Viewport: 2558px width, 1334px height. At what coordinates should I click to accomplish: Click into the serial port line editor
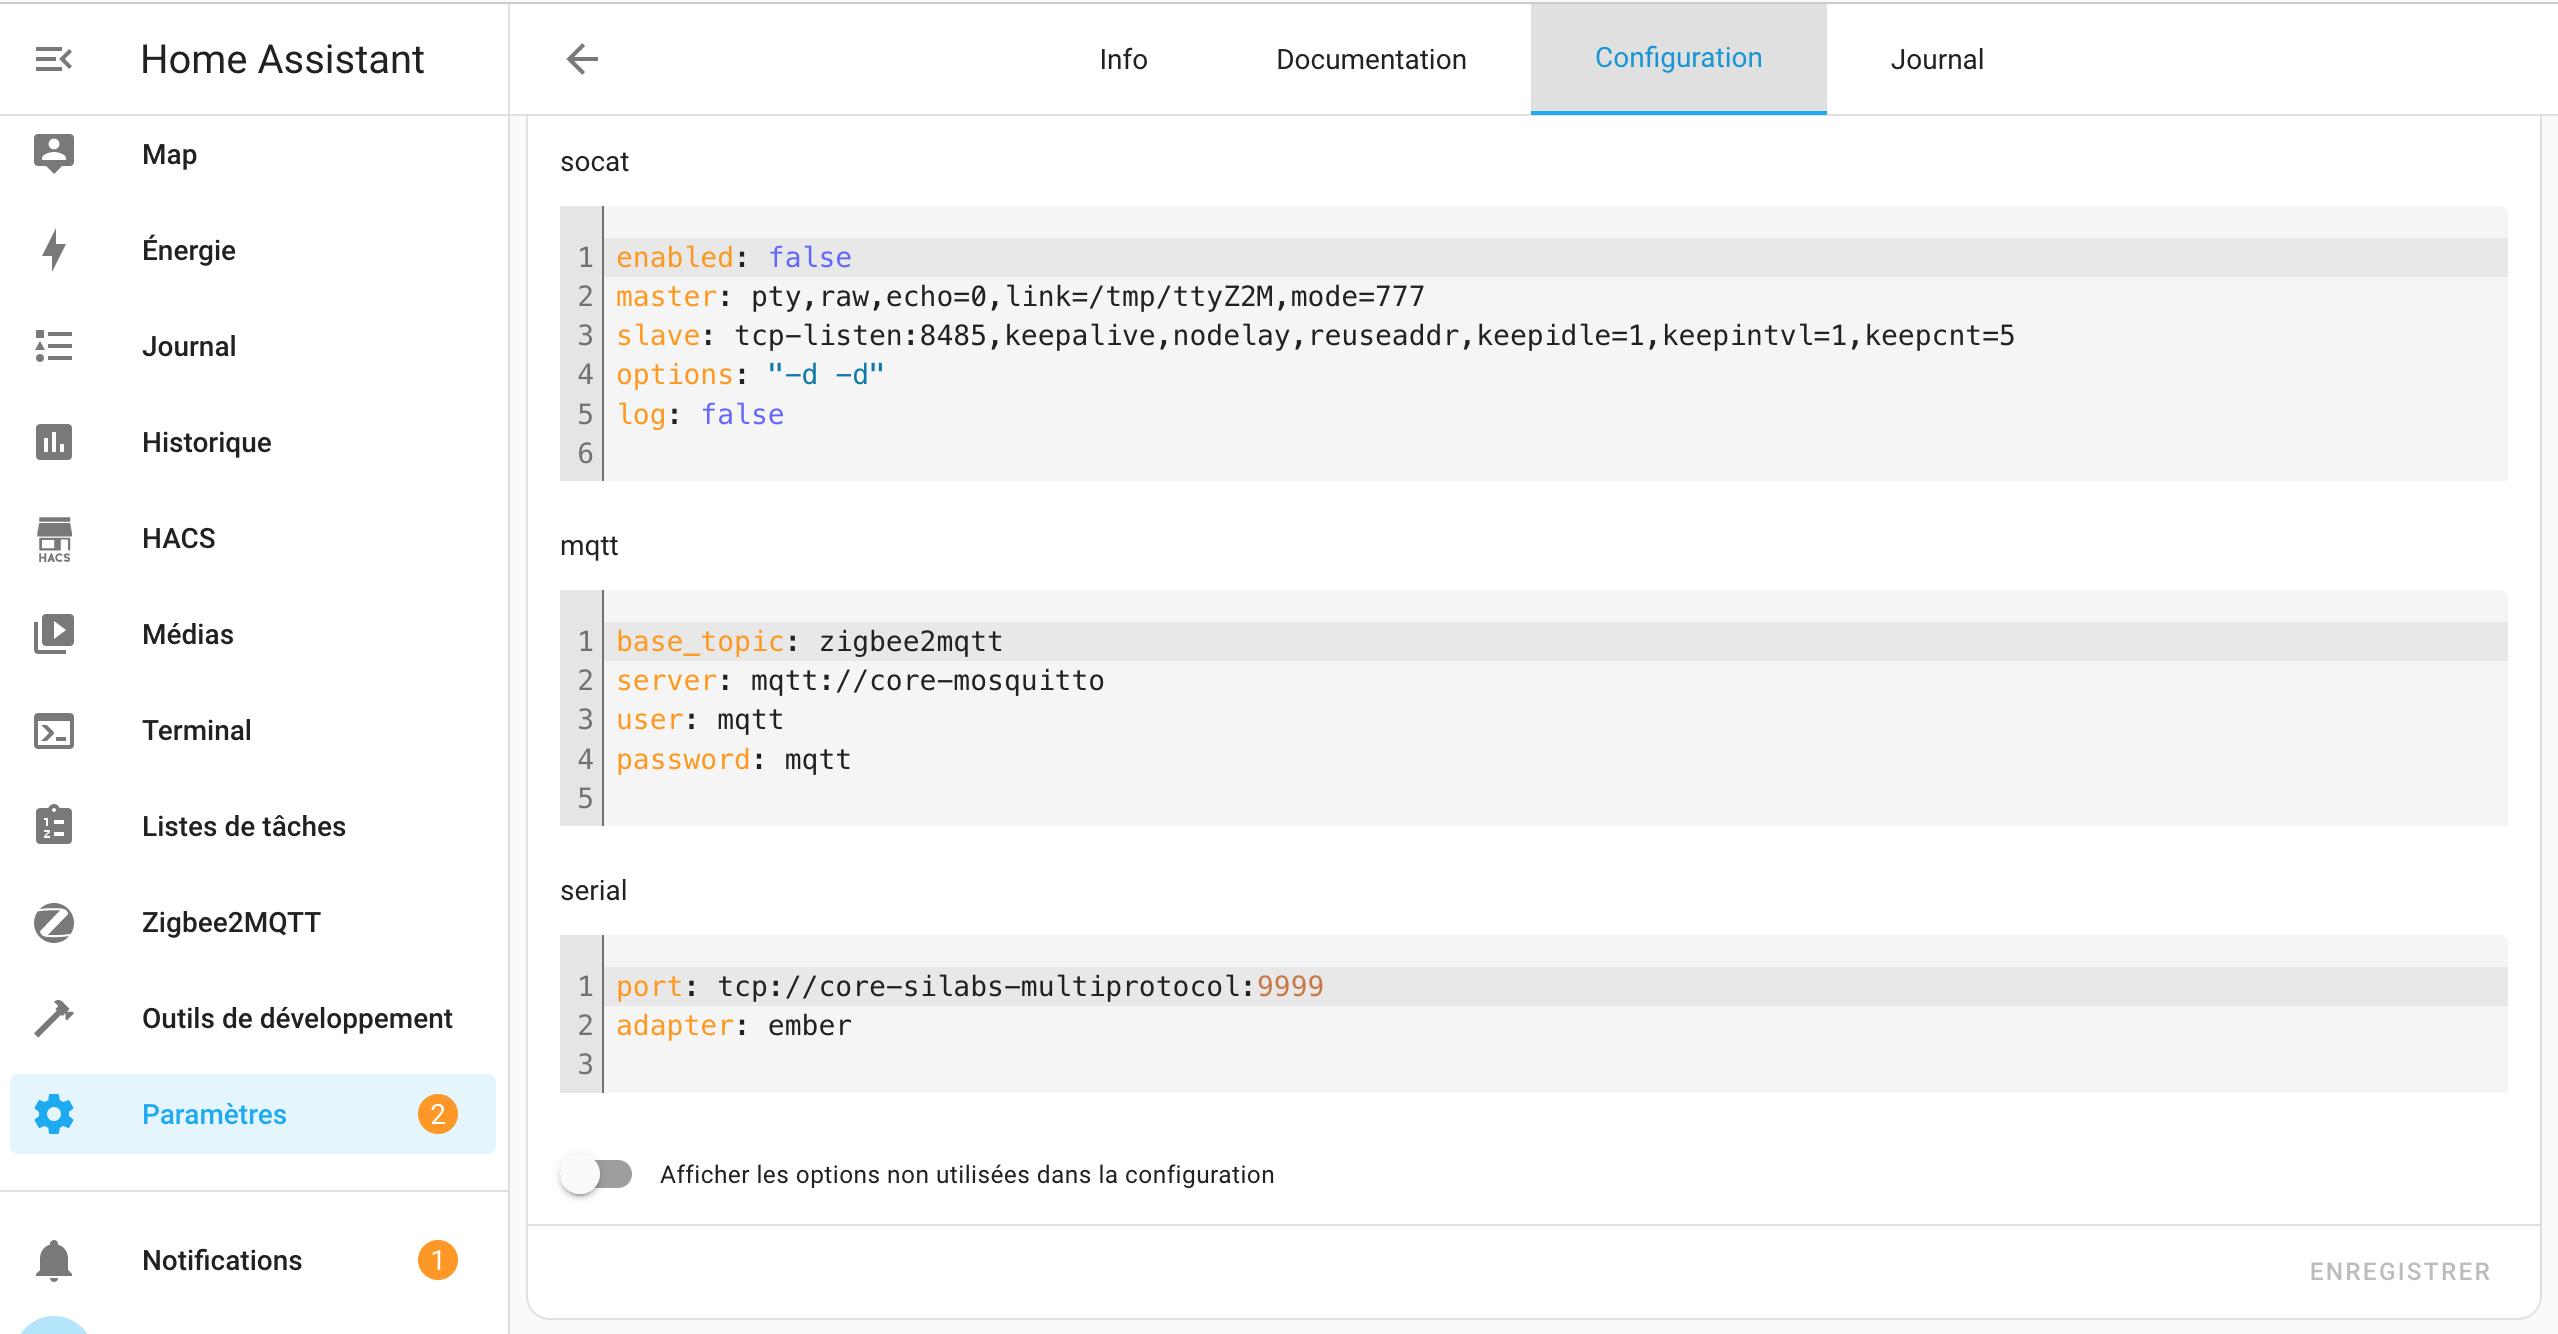[969, 986]
